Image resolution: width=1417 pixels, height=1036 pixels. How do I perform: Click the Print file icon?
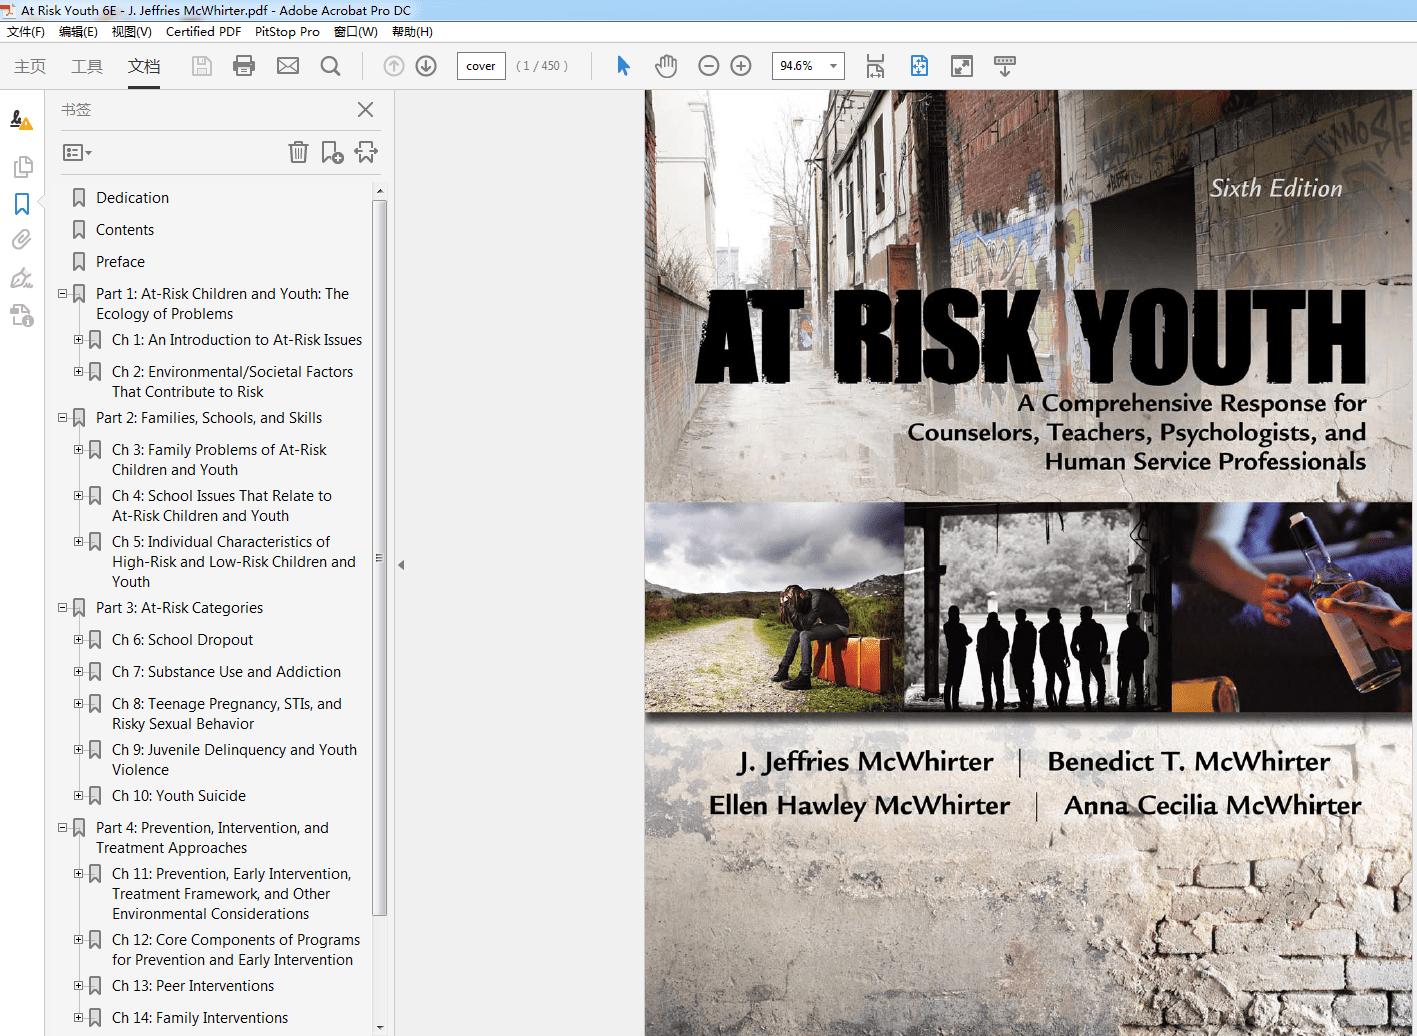243,66
